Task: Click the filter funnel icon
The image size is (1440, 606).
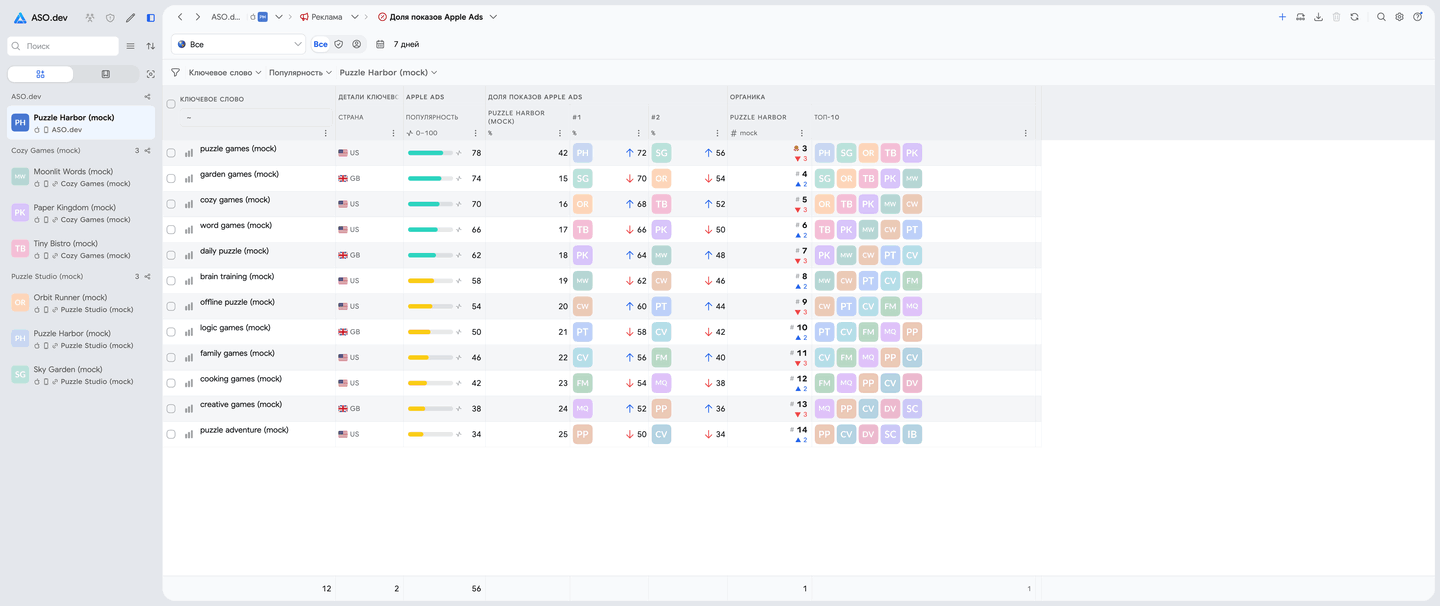Action: [x=176, y=72]
